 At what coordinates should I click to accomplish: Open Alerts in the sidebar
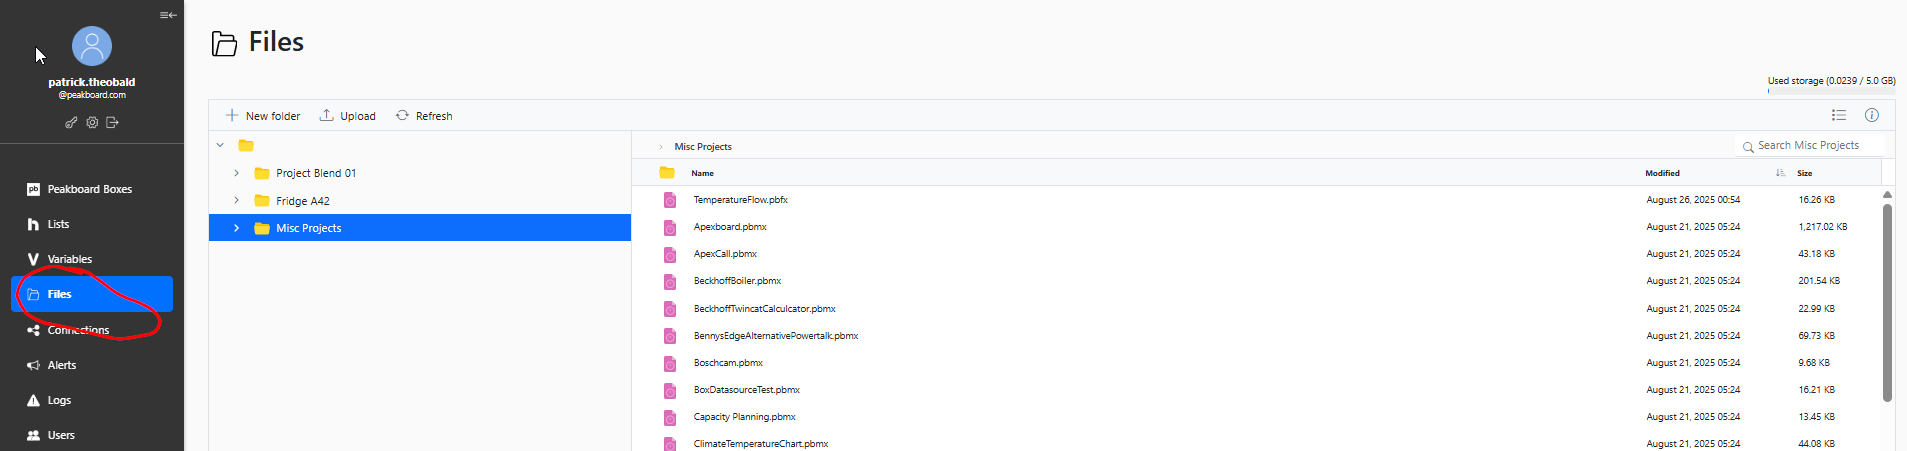point(92,365)
